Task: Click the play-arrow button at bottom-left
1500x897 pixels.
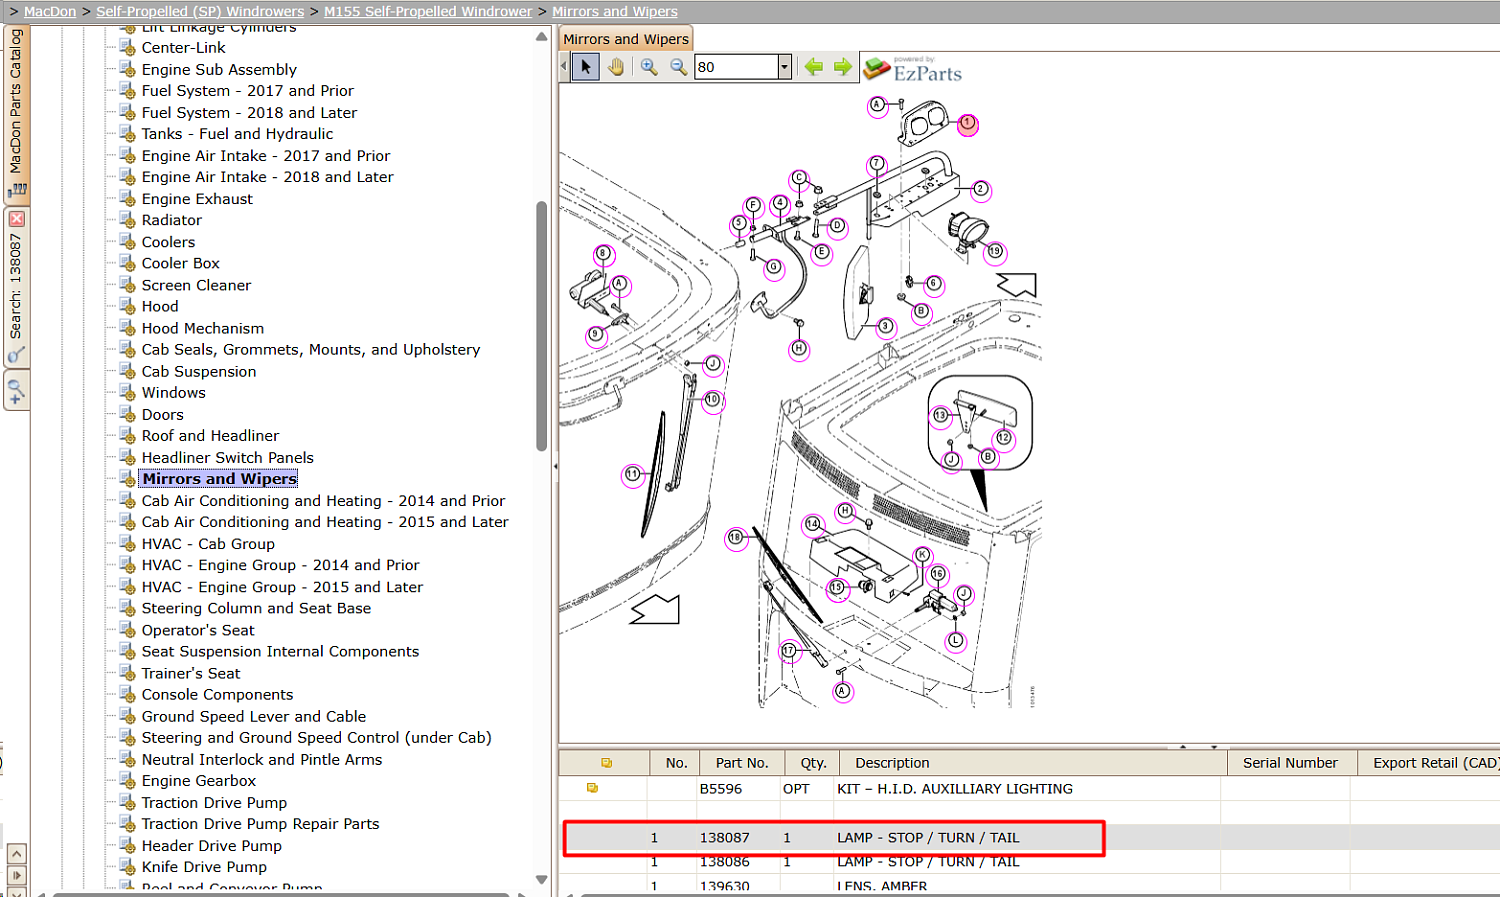Action: [x=16, y=875]
